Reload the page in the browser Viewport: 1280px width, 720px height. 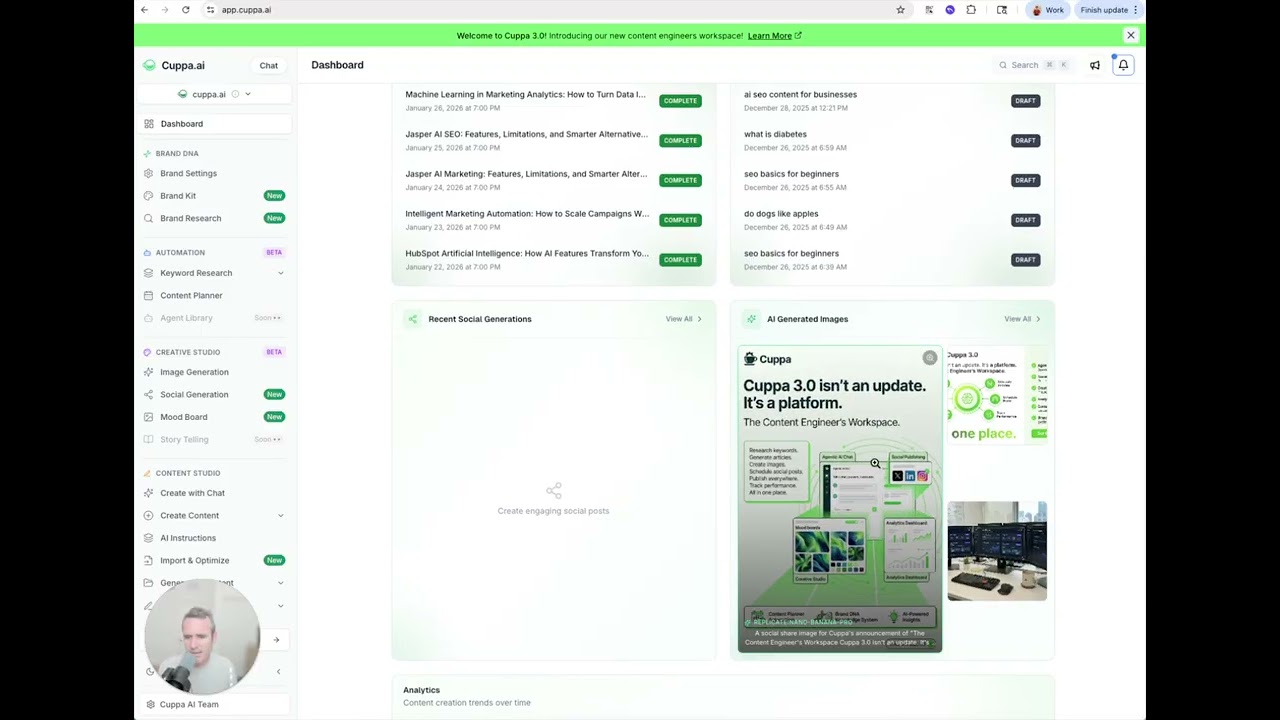point(185,10)
